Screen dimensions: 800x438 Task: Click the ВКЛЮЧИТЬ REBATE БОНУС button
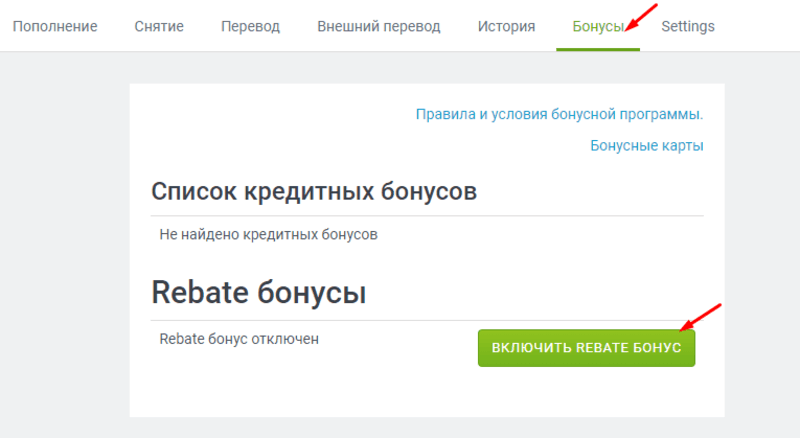pyautogui.click(x=586, y=348)
